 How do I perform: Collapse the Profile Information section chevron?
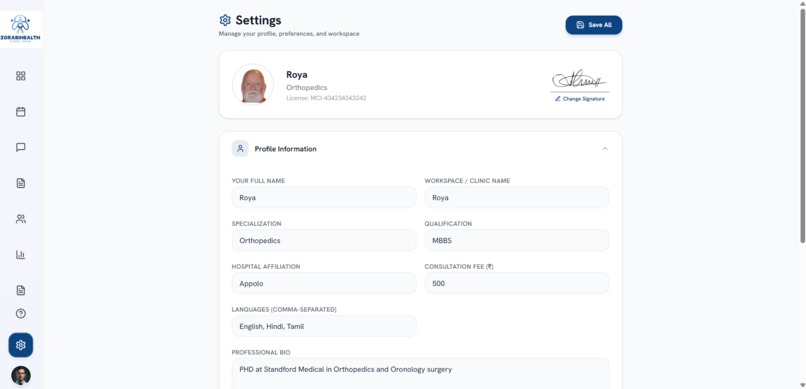(604, 149)
